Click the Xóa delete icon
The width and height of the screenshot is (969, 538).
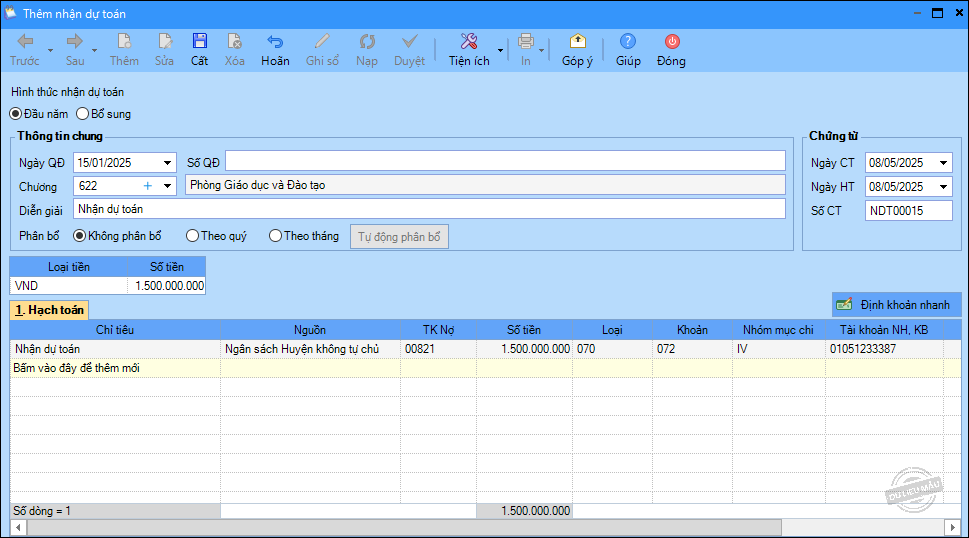(234, 41)
